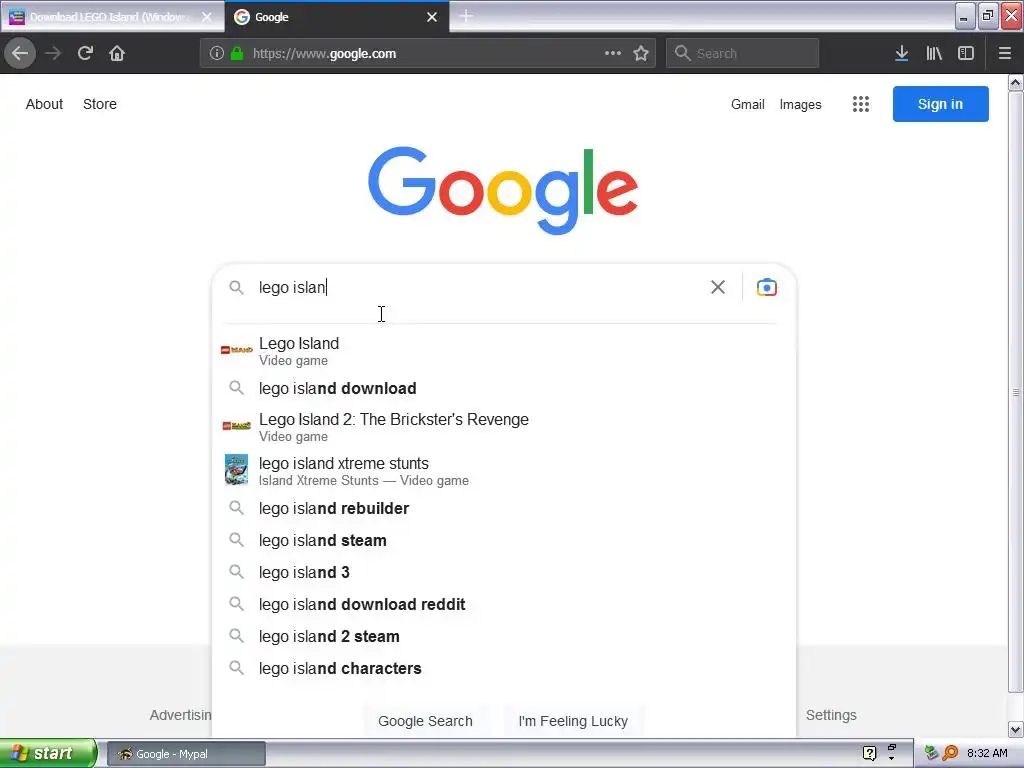1024x768 pixels.
Task: Click the scrollbar down arrow
Action: [x=1016, y=729]
